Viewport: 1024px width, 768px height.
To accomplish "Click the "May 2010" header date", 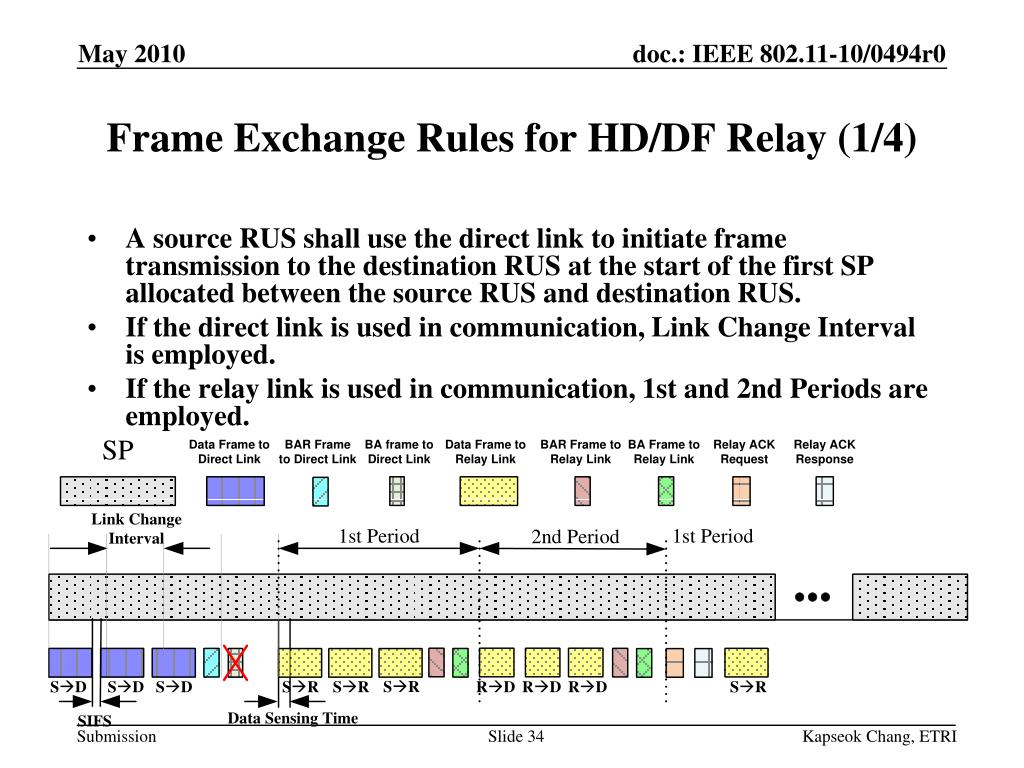I will (132, 54).
